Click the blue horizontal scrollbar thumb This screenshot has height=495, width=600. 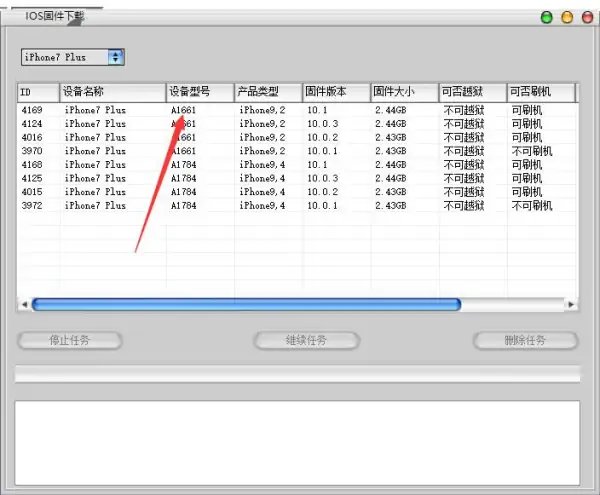point(246,305)
